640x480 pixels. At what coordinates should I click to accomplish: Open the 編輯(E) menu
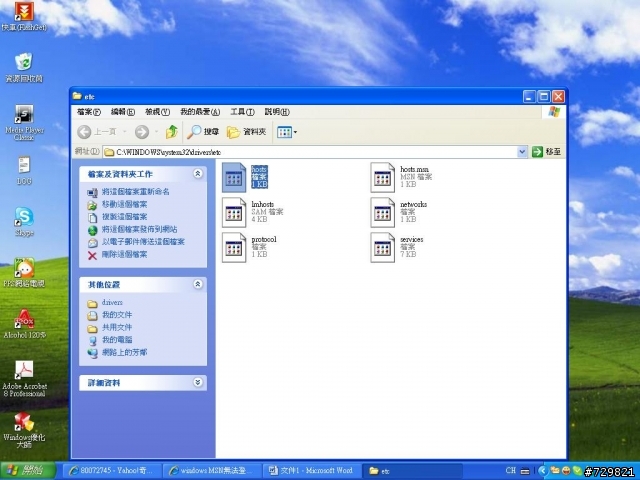(x=122, y=111)
